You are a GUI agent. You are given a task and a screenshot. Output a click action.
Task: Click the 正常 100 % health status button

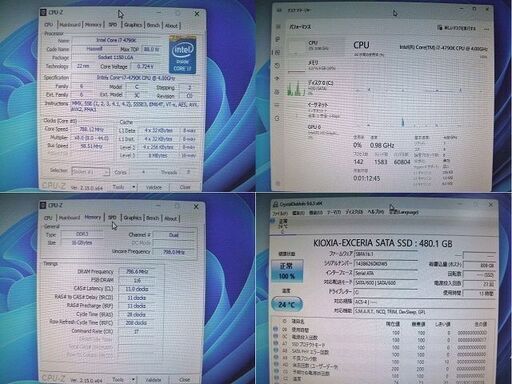287,271
